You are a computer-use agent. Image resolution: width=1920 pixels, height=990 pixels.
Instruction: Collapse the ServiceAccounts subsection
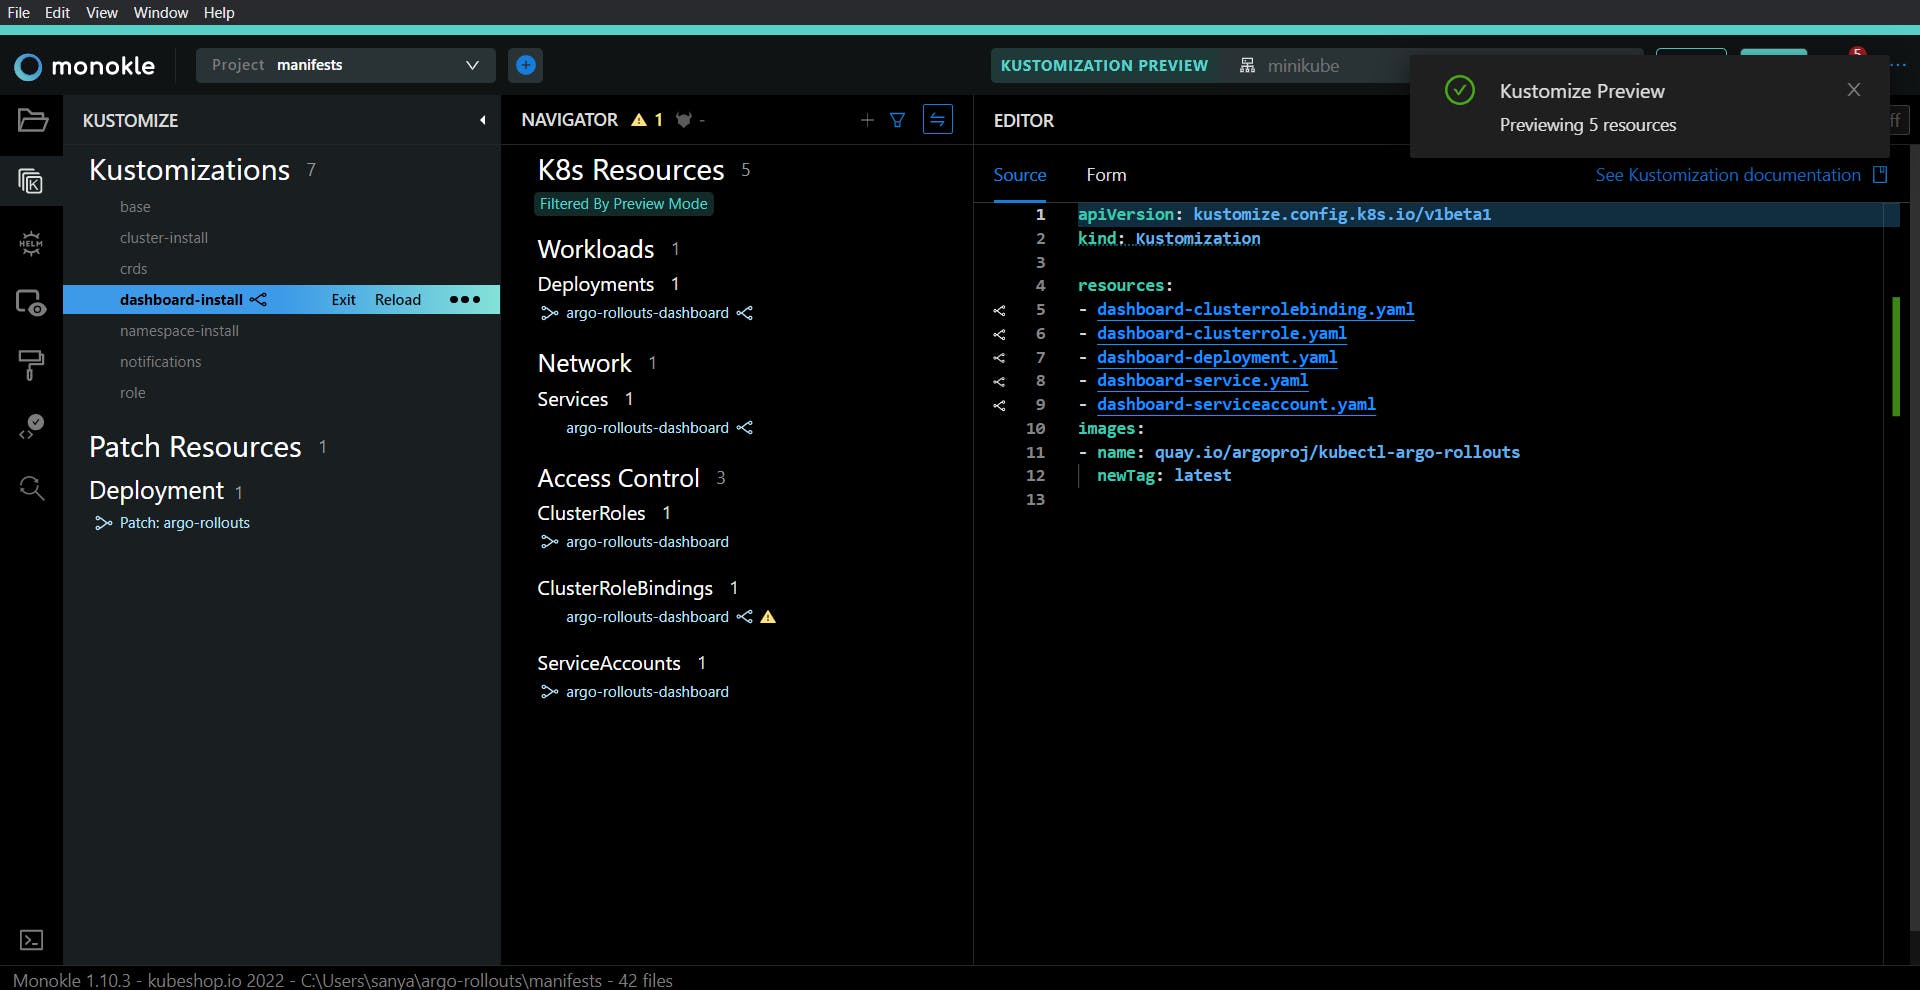click(609, 663)
